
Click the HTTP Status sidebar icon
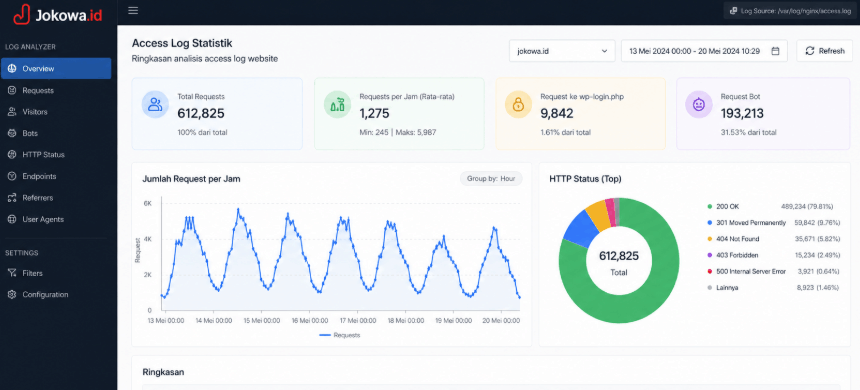point(12,155)
